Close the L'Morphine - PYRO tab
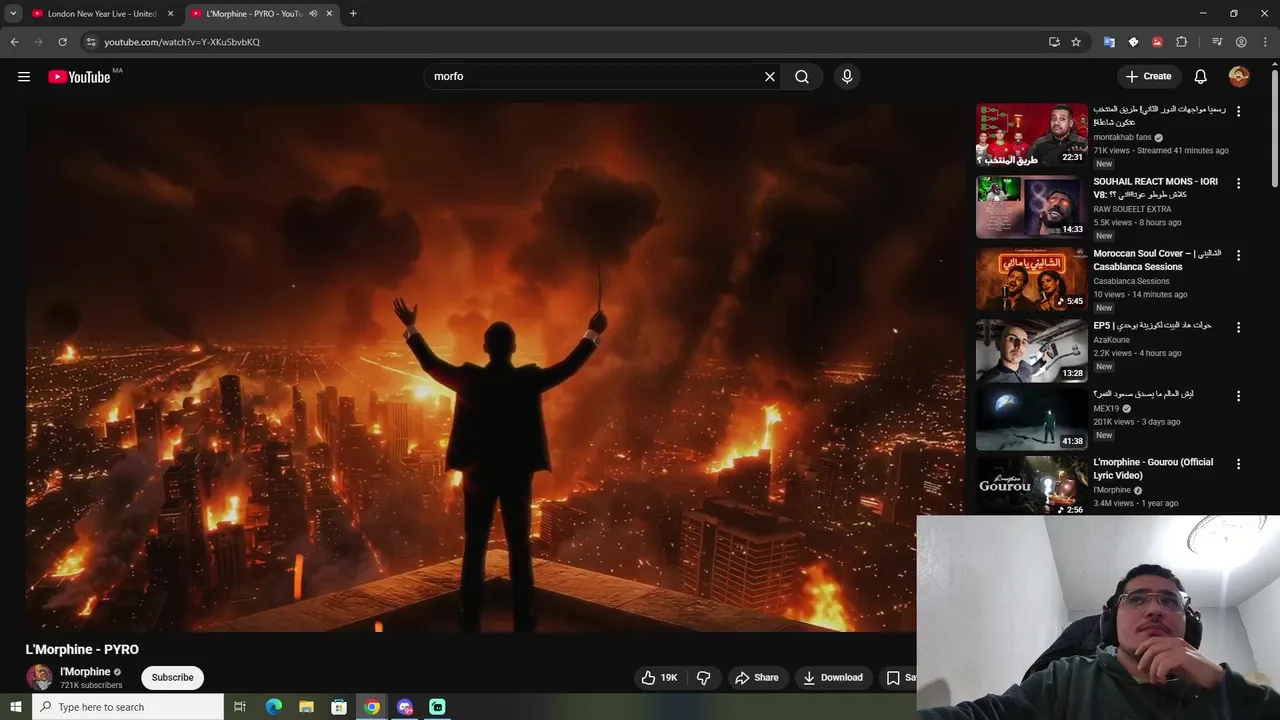Image resolution: width=1280 pixels, height=720 pixels. tap(329, 14)
